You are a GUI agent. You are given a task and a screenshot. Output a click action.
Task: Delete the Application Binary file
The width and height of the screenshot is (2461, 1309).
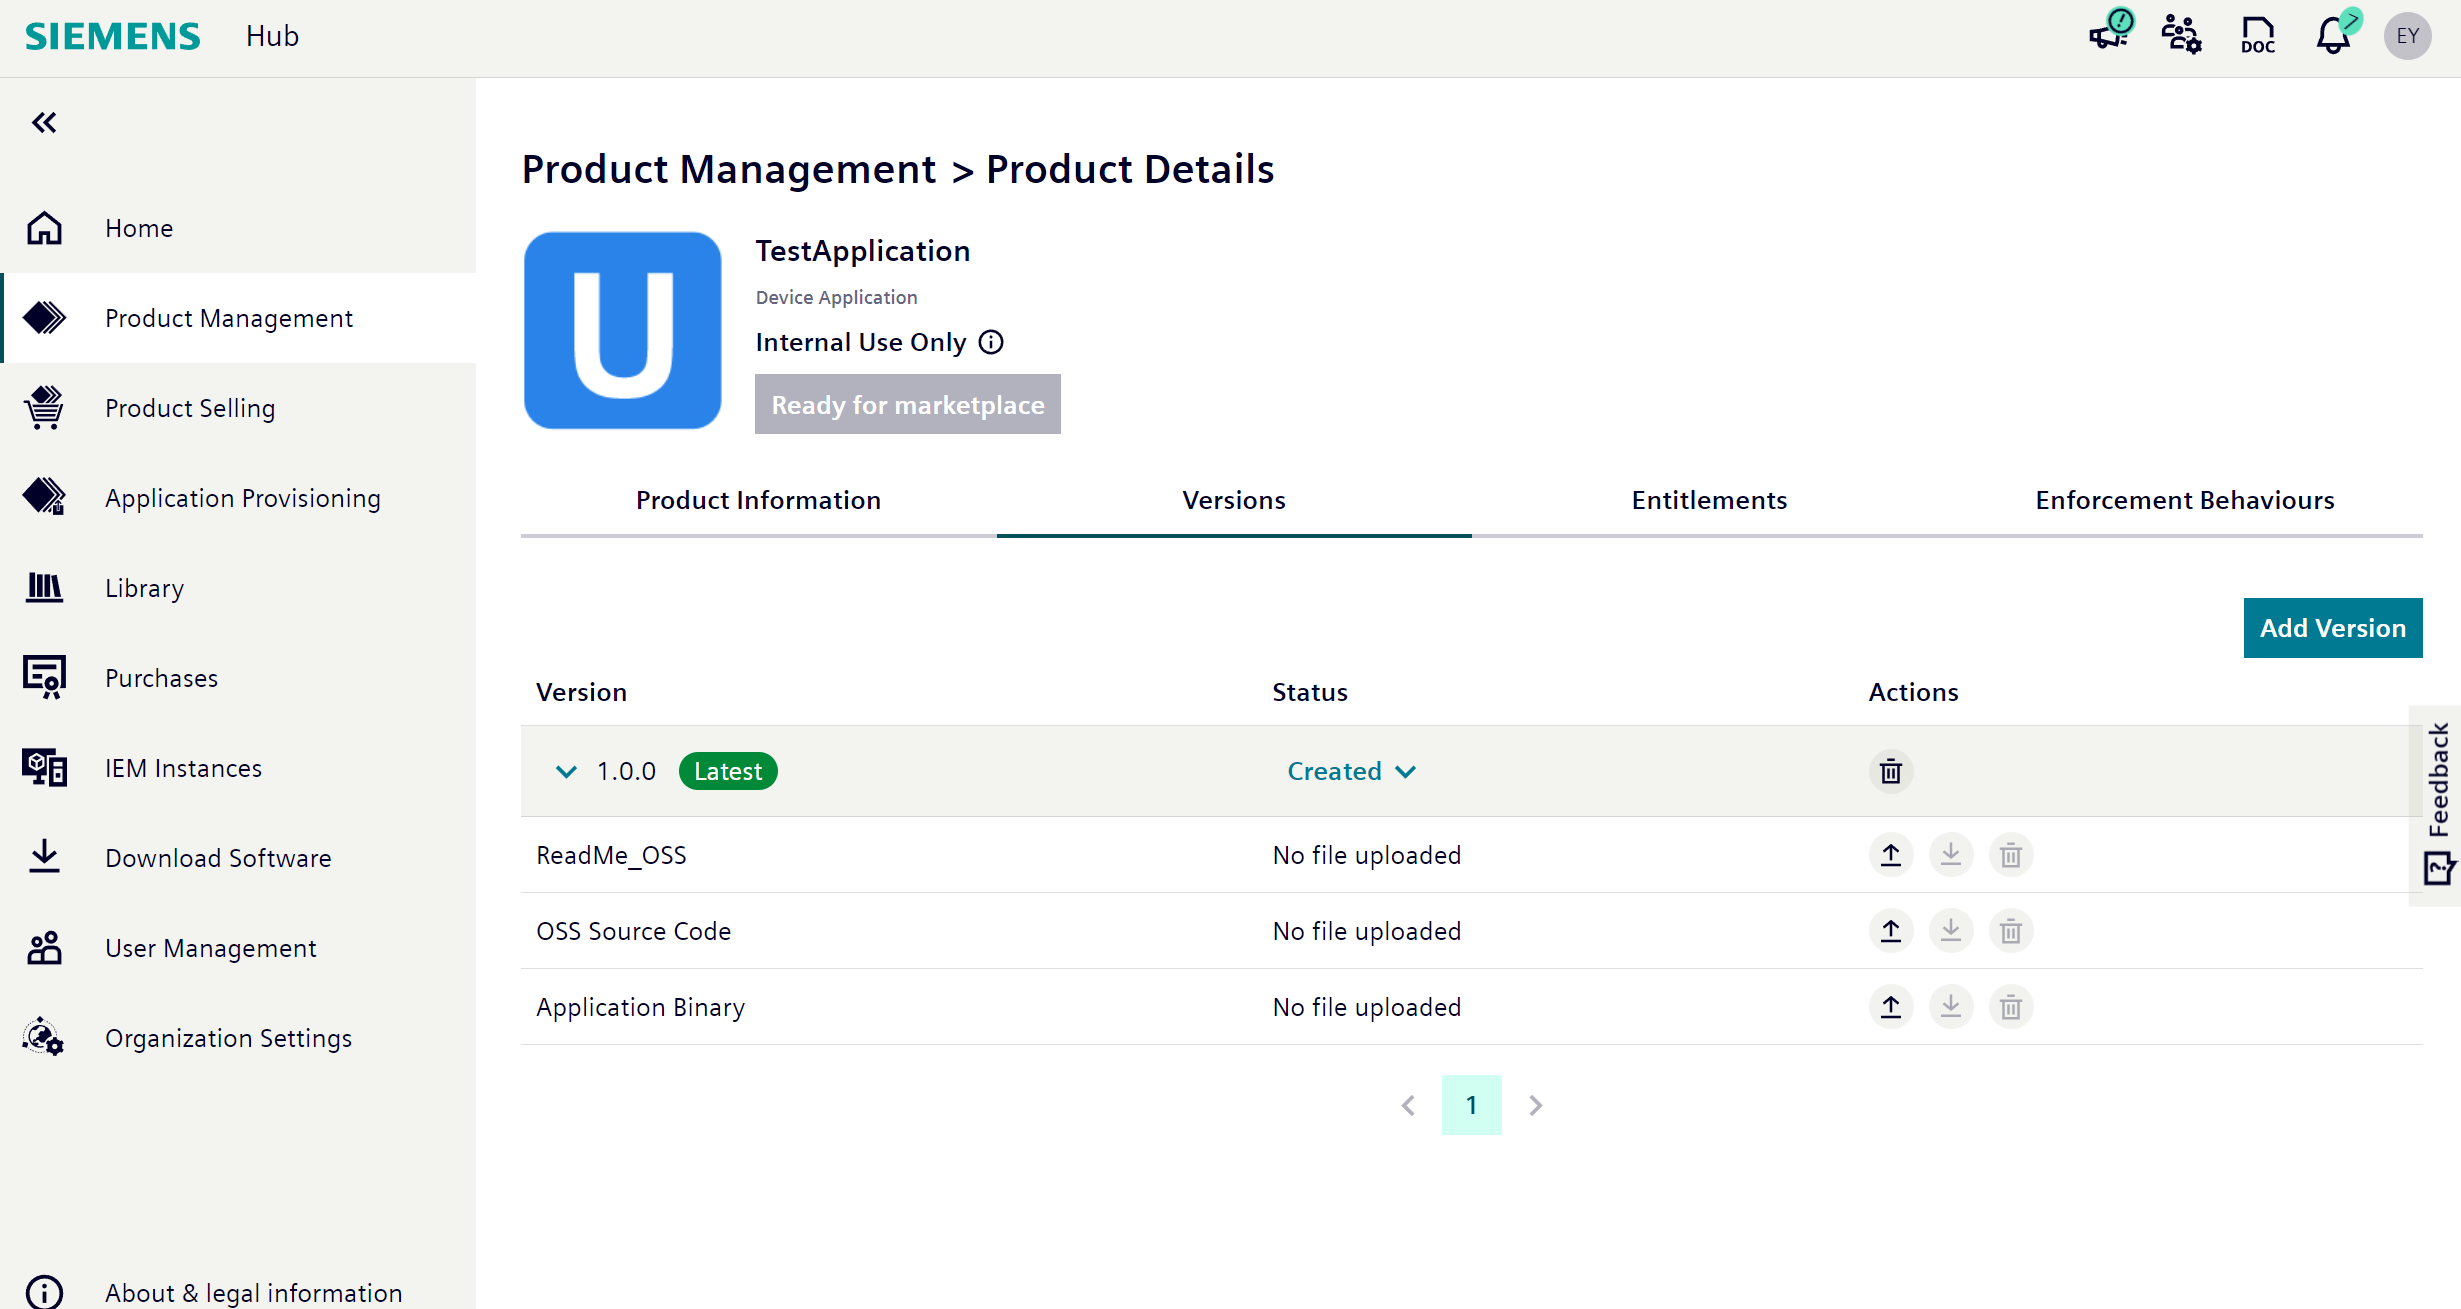(2011, 1007)
